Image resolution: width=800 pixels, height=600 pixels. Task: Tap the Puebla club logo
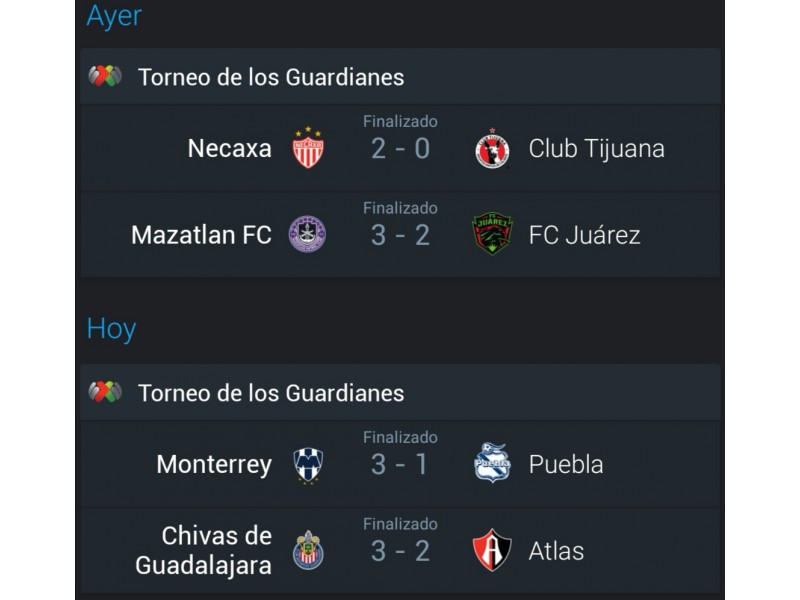(492, 463)
